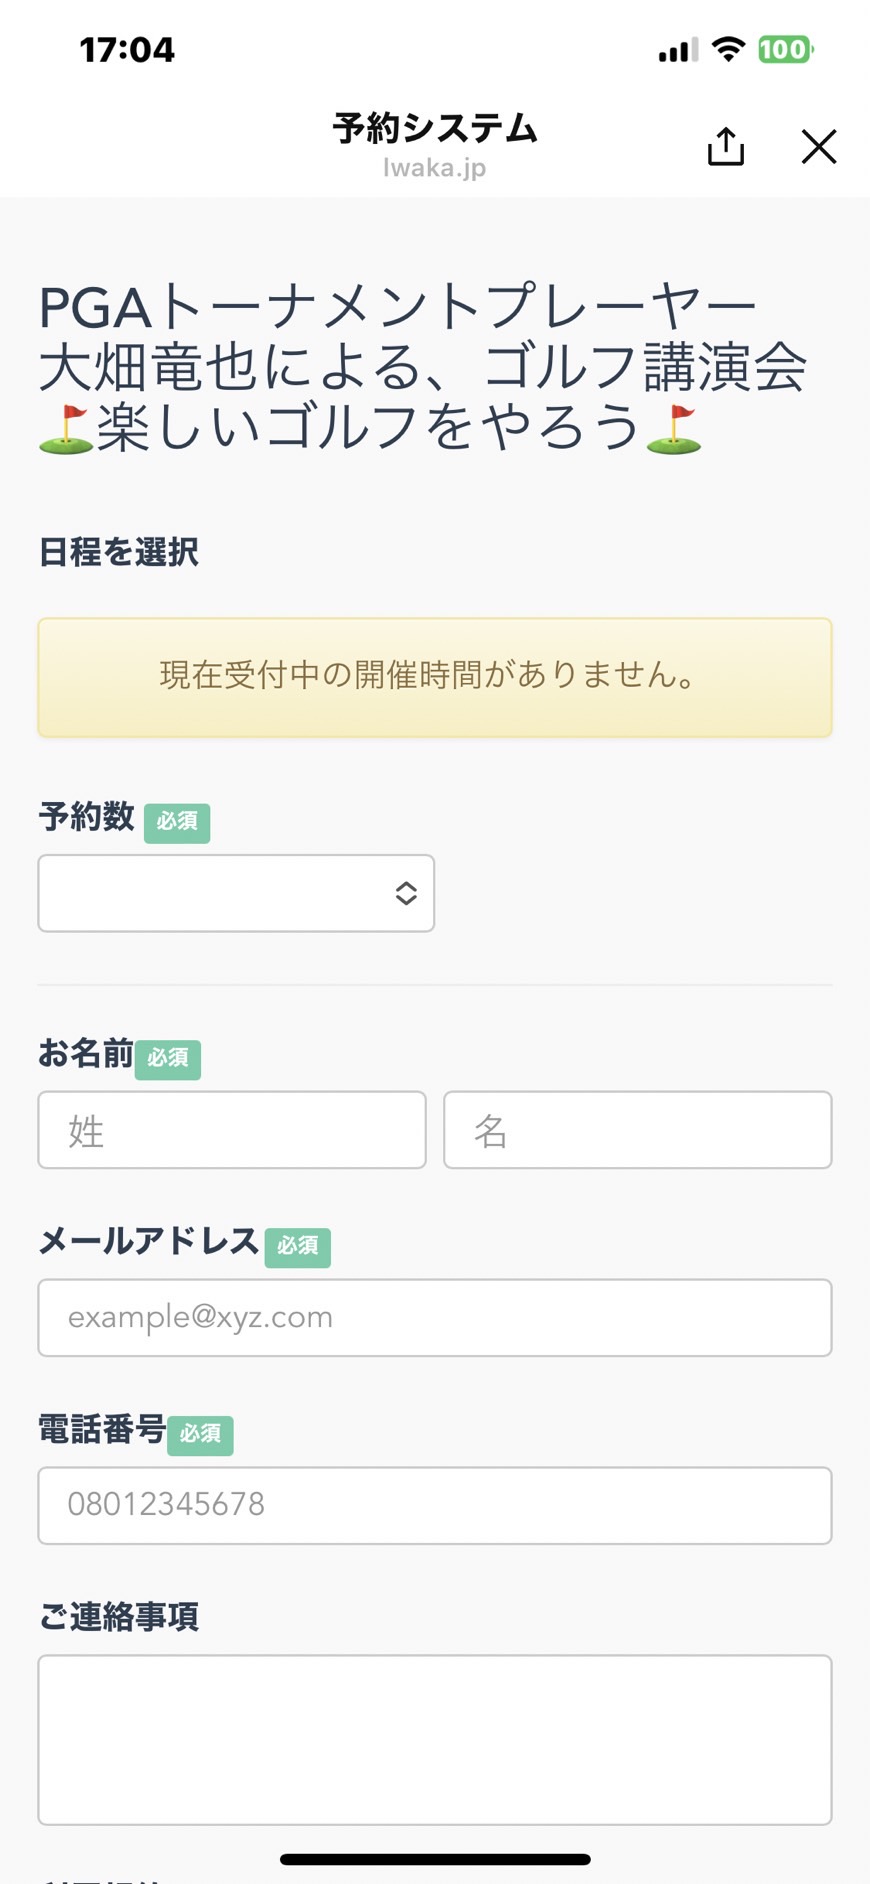This screenshot has height=1884, width=870.
Task: Focus the 姓 last name field
Action: [232, 1130]
